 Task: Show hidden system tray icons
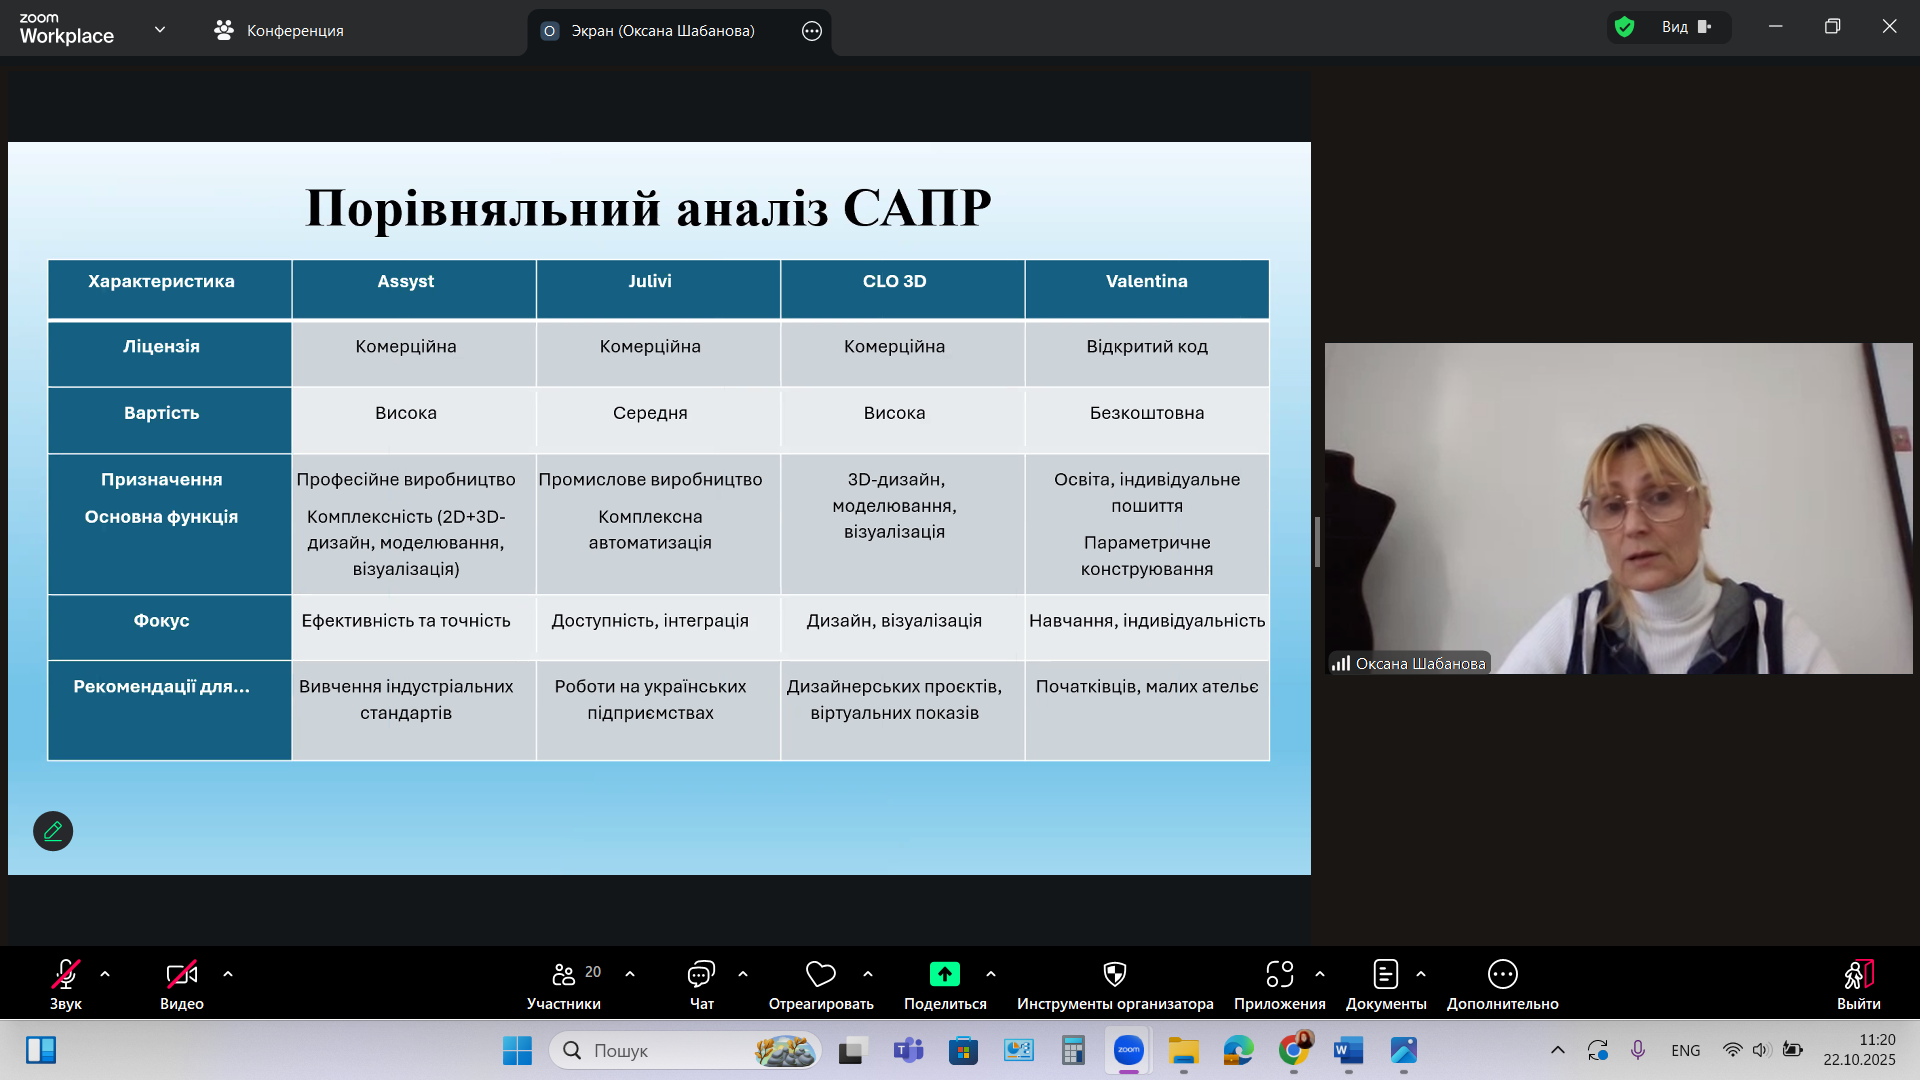click(1558, 1050)
